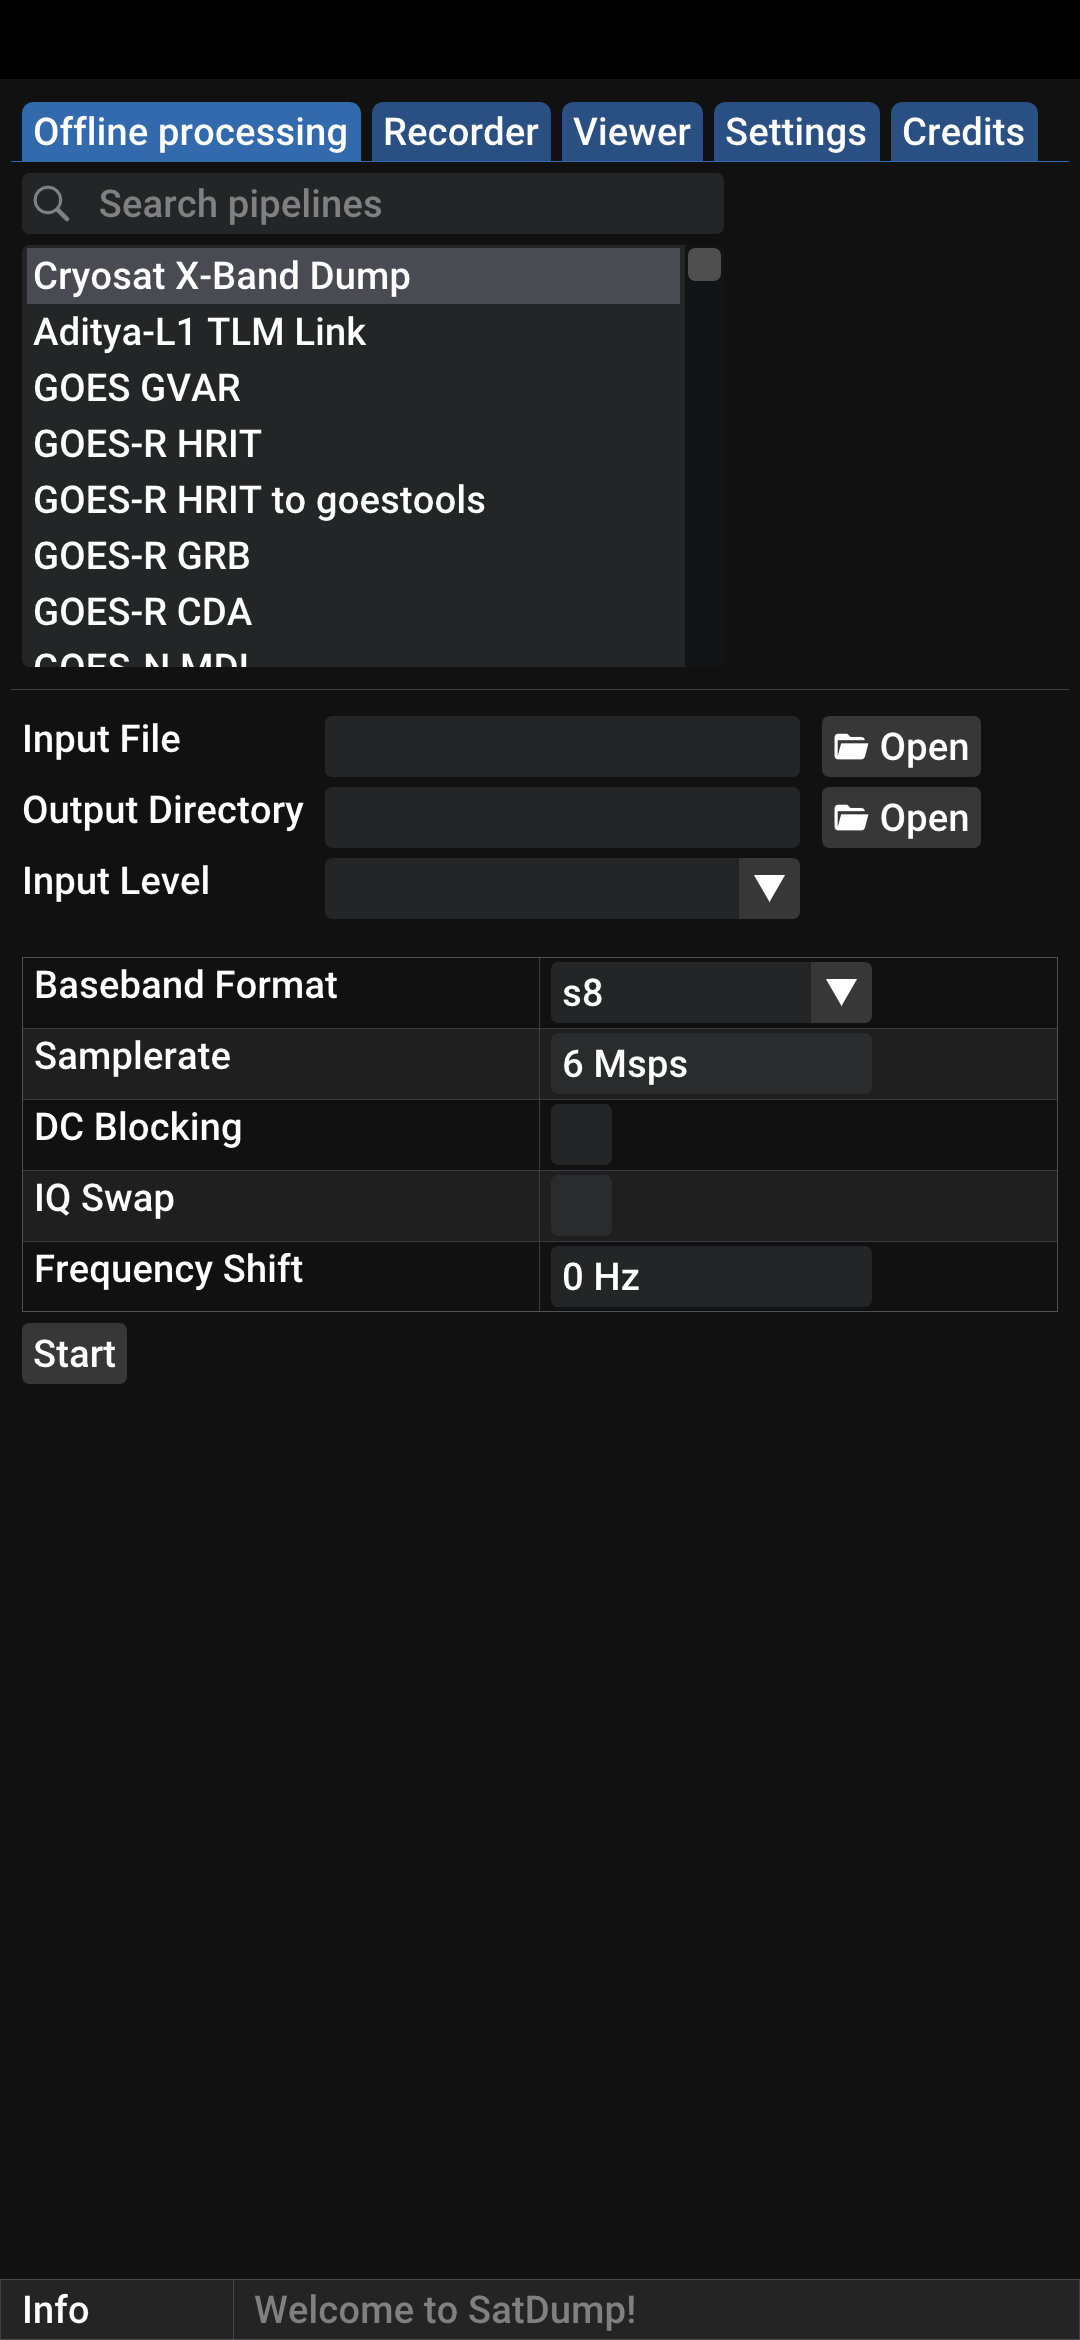This screenshot has width=1080, height=2340.
Task: Expand the Input Level dropdown
Action: (x=768, y=888)
